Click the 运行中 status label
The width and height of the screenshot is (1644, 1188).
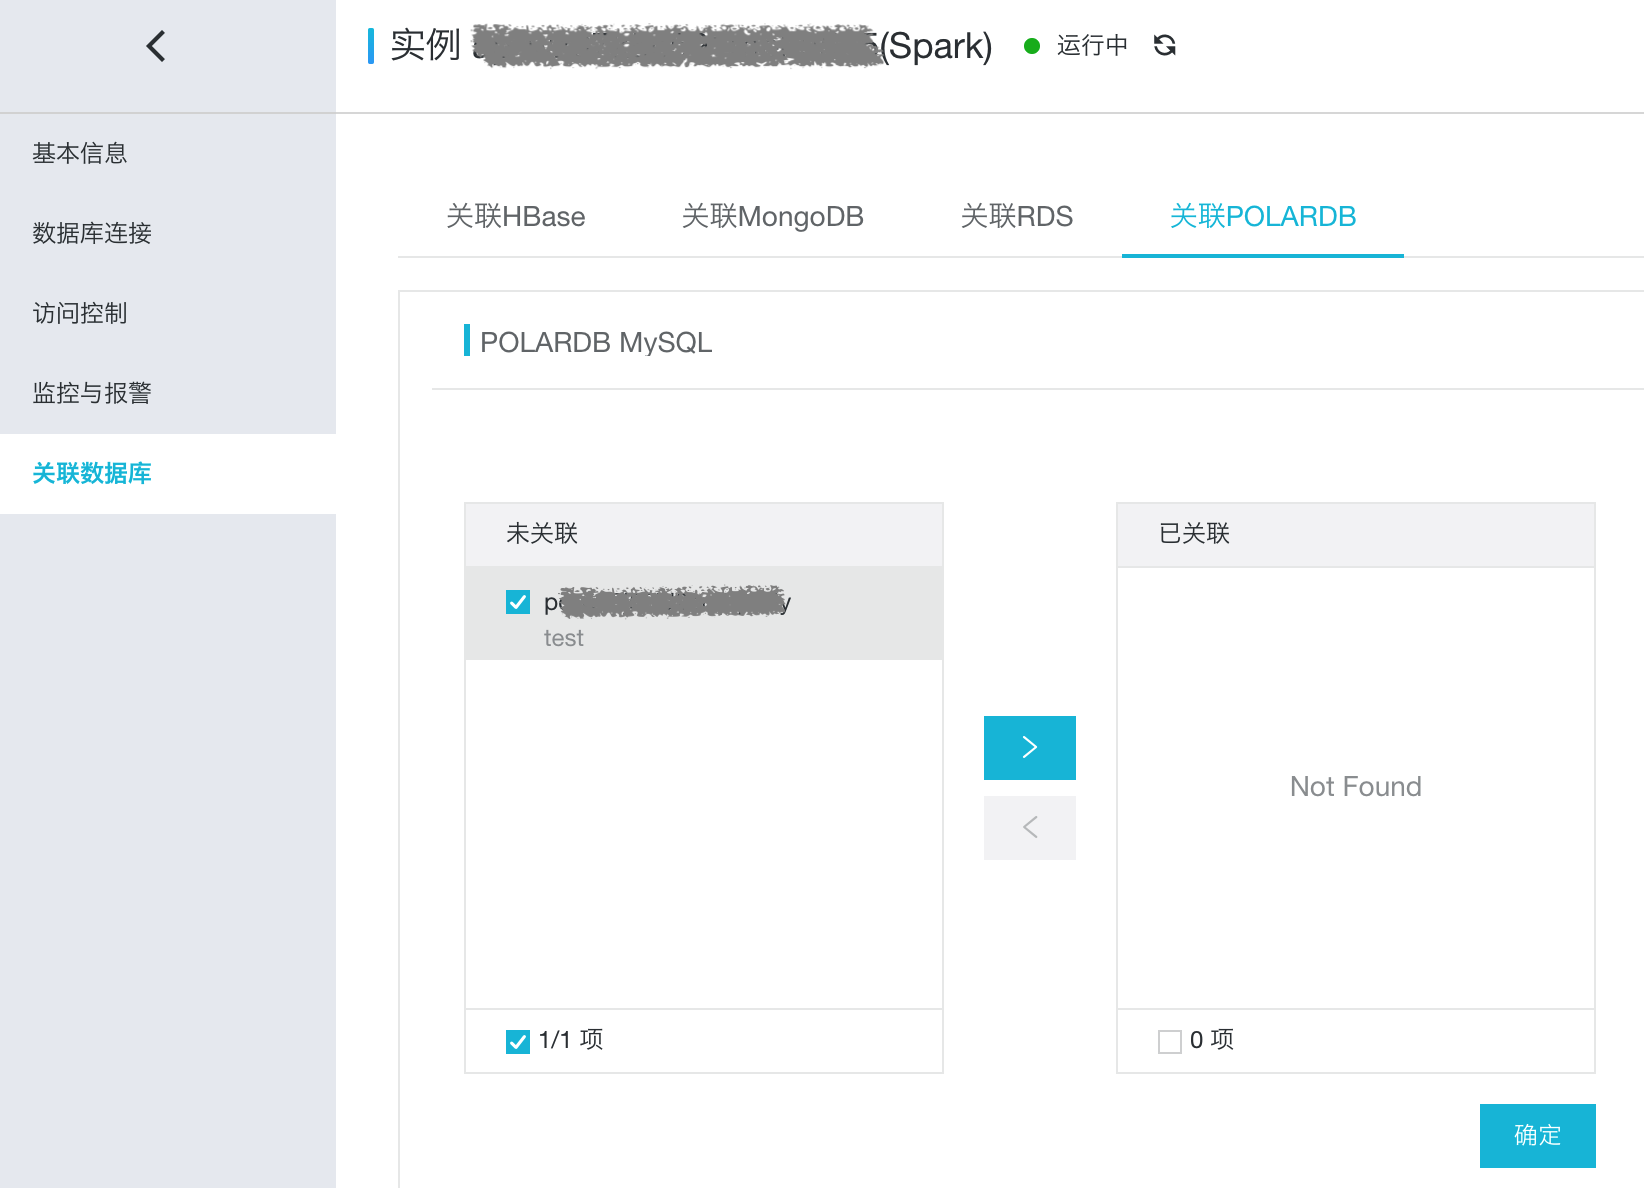pyautogui.click(x=1092, y=45)
